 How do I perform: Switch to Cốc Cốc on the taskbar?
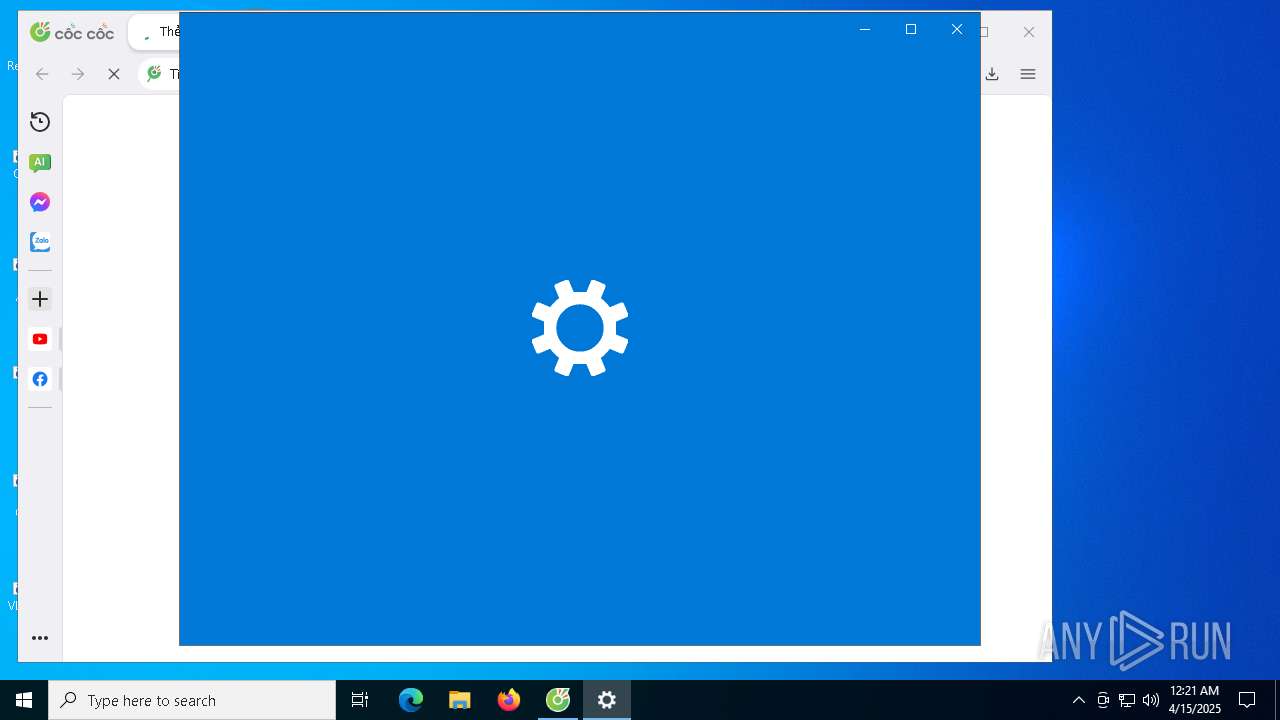tap(558, 700)
